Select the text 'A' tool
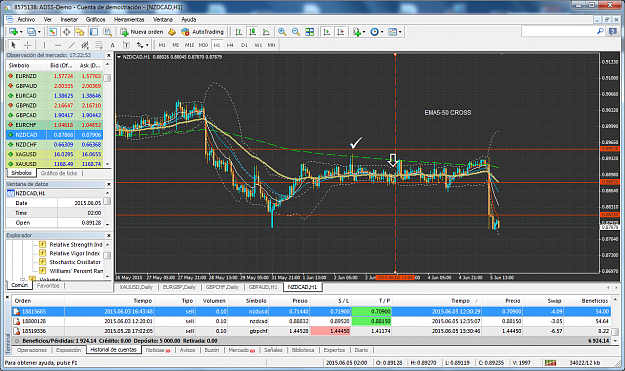 click(112, 45)
